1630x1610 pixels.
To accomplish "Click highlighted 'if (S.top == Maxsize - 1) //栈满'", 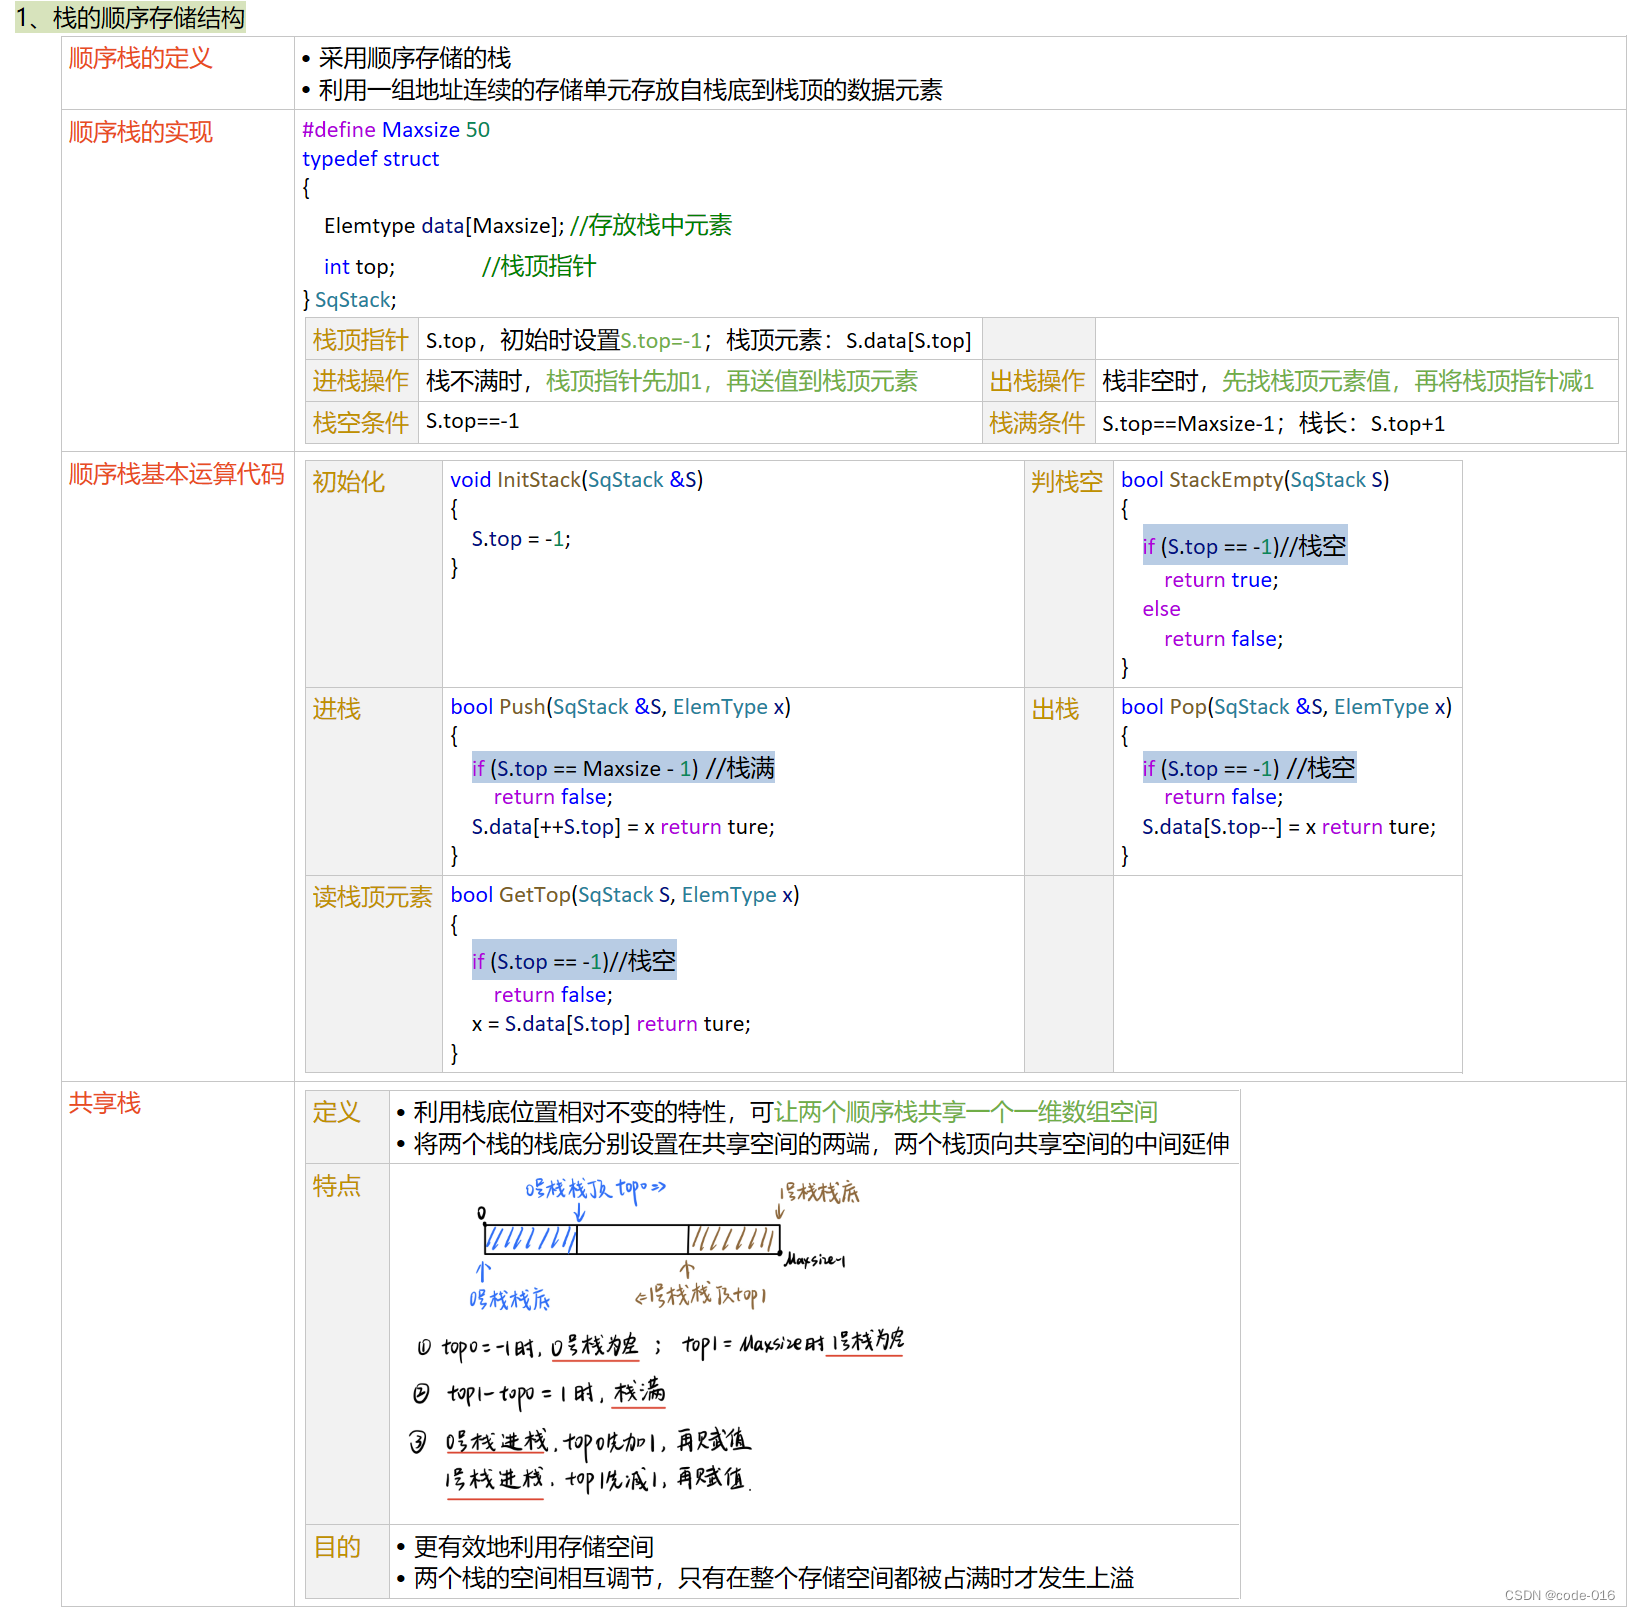I will point(623,768).
